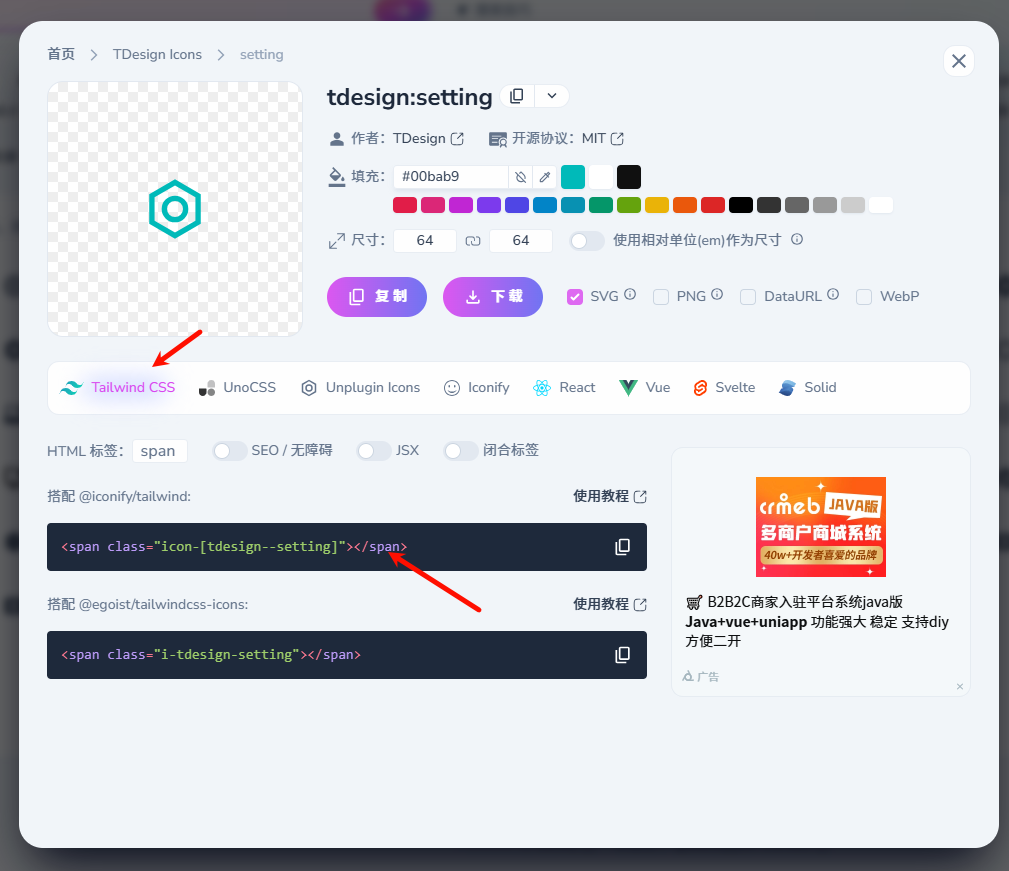The width and height of the screenshot is (1009, 871).
Task: Enable relative em unit sizing switch
Action: (586, 241)
